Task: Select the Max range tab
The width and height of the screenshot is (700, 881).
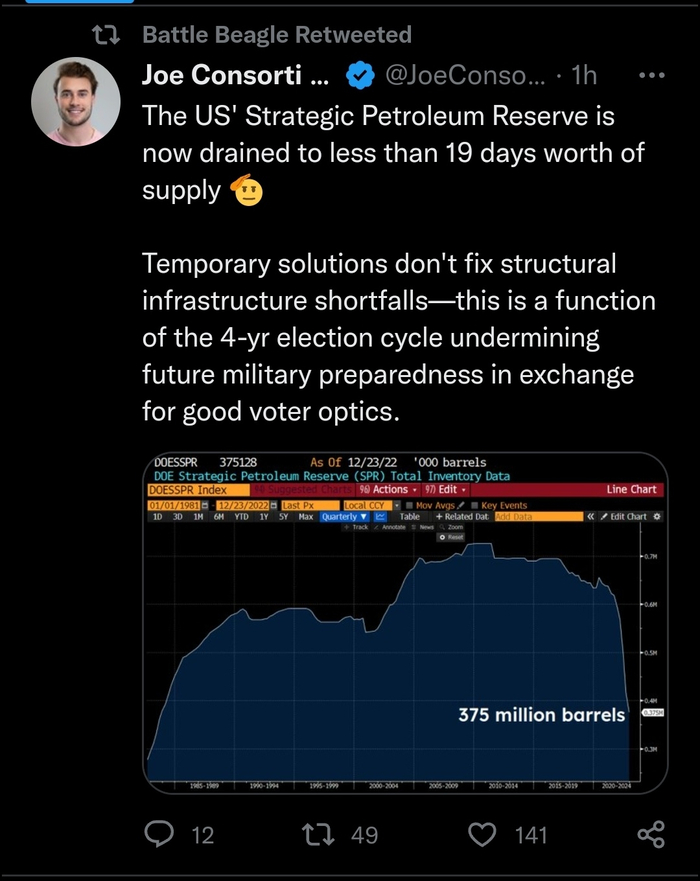Action: (x=306, y=517)
